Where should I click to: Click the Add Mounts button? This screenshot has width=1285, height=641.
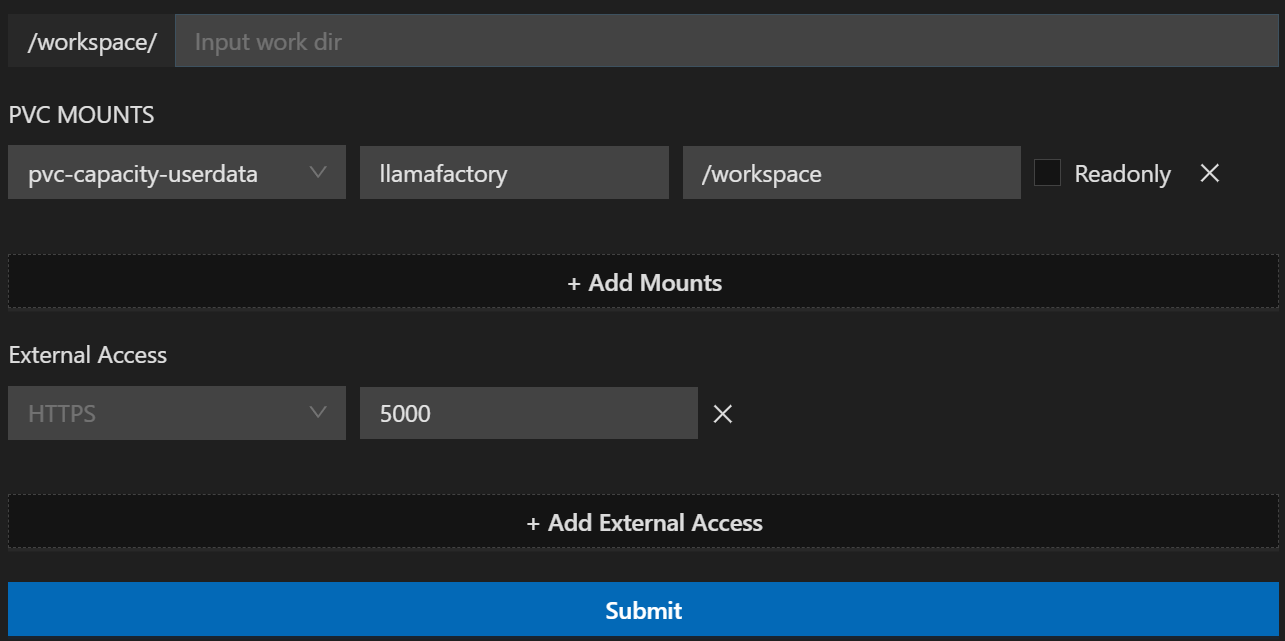click(643, 283)
